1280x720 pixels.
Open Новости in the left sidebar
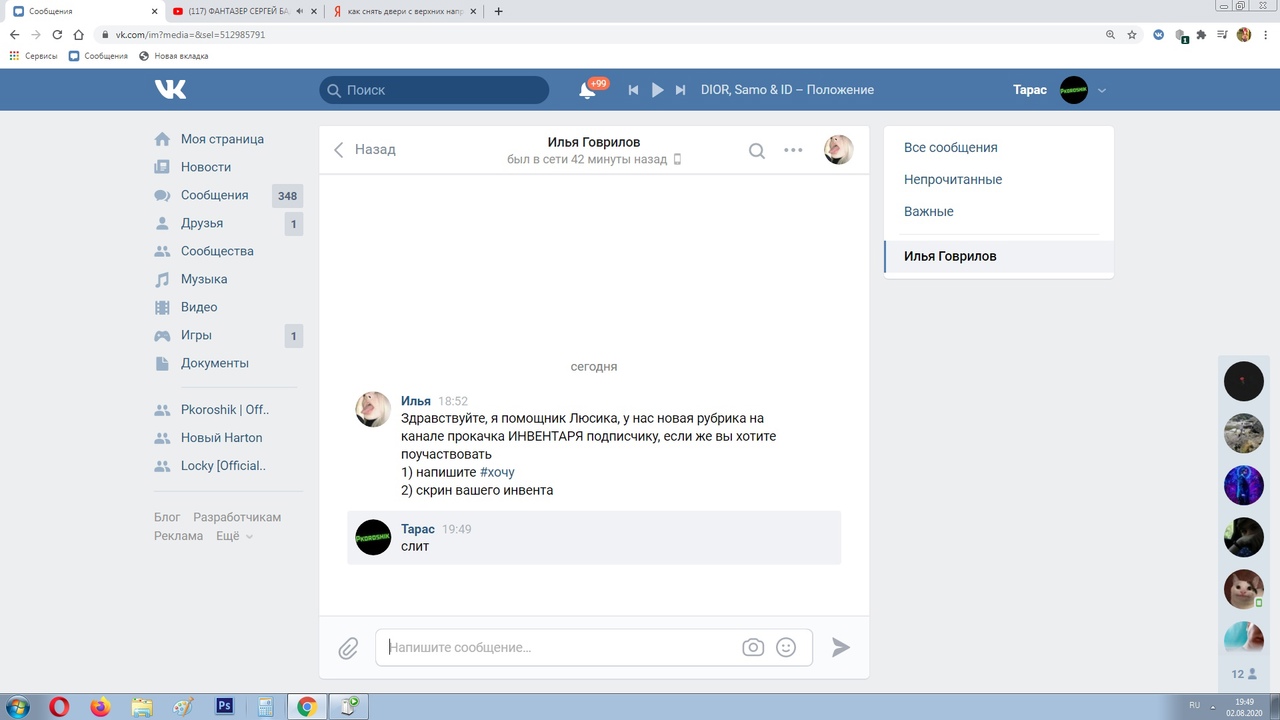pyautogui.click(x=205, y=167)
